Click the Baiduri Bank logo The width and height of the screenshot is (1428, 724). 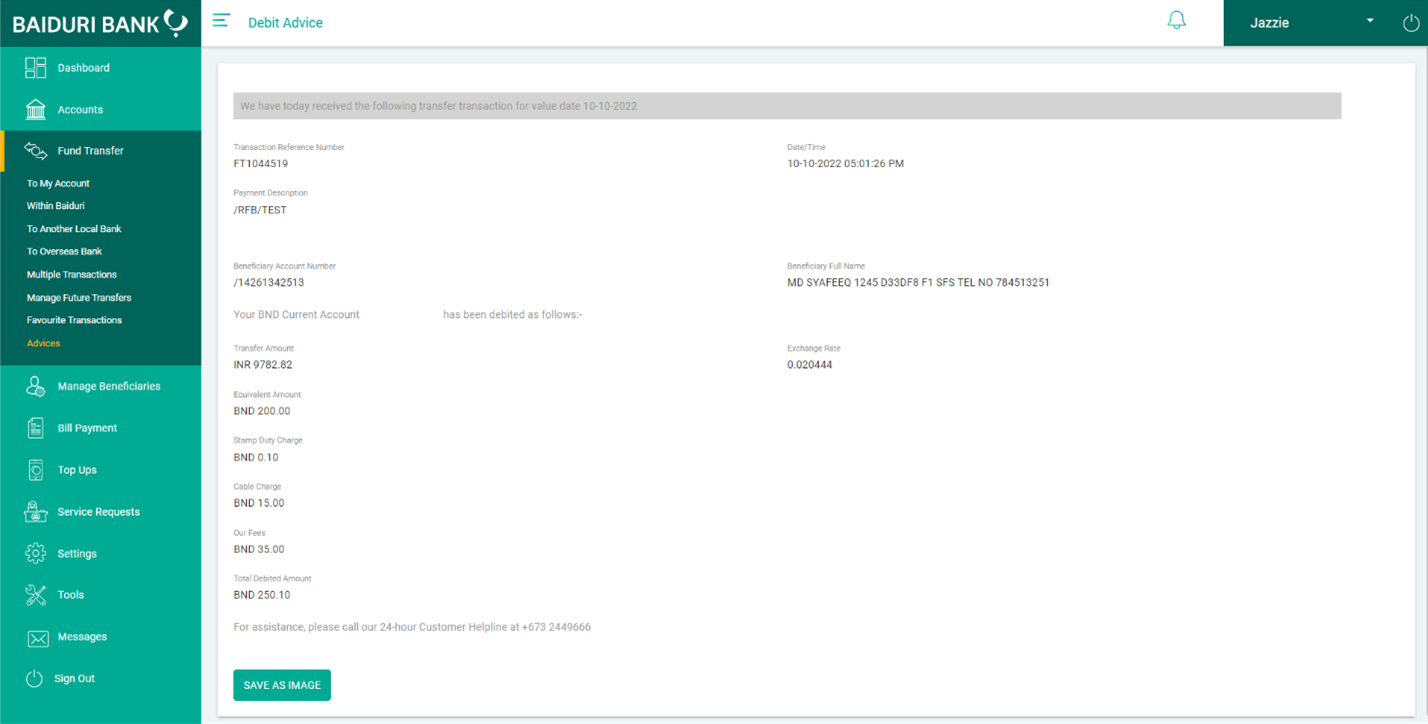click(100, 23)
